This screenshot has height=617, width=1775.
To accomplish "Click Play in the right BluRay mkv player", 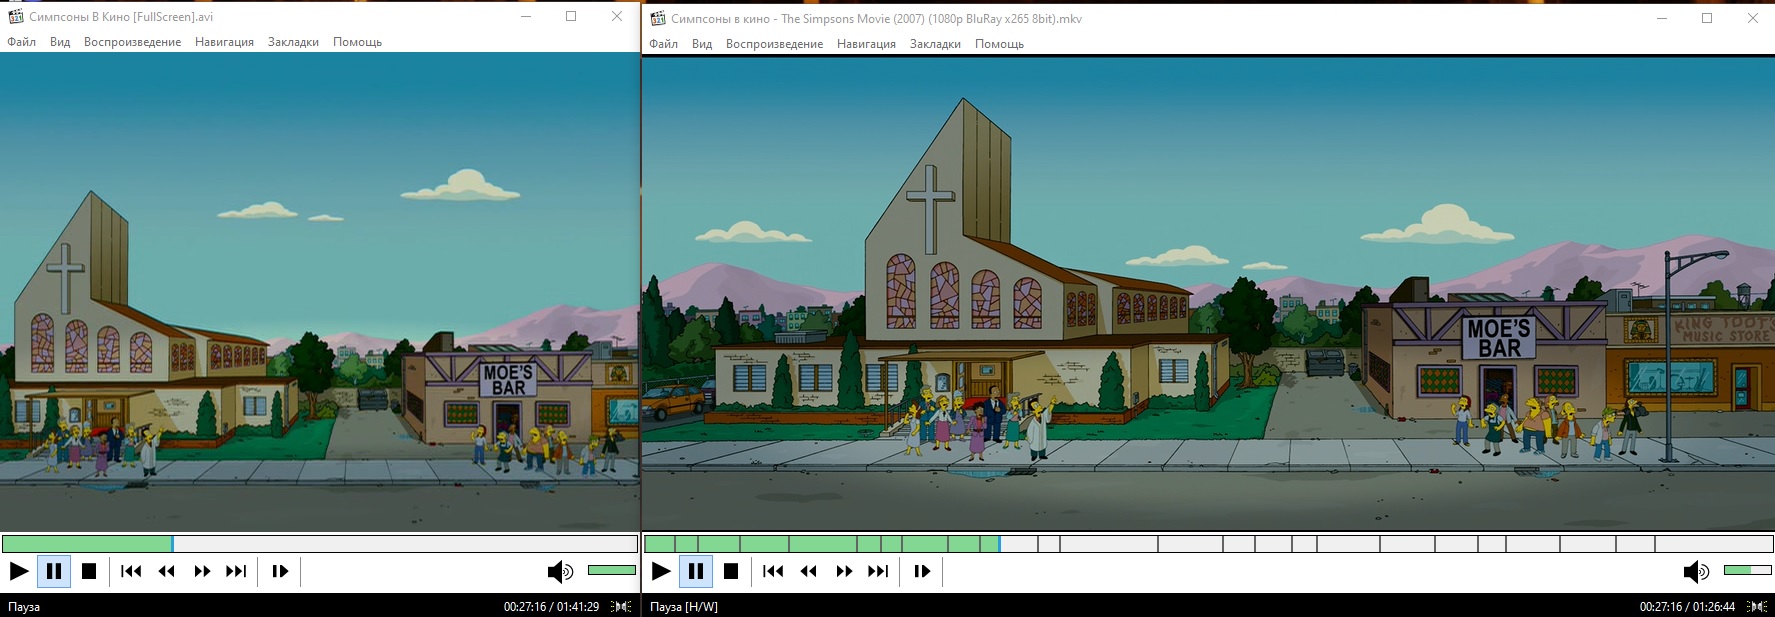I will coord(661,571).
